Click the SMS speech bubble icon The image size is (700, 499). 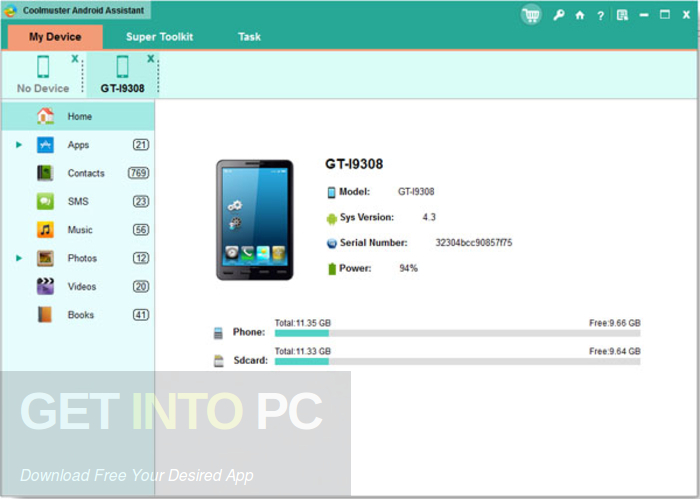click(45, 201)
